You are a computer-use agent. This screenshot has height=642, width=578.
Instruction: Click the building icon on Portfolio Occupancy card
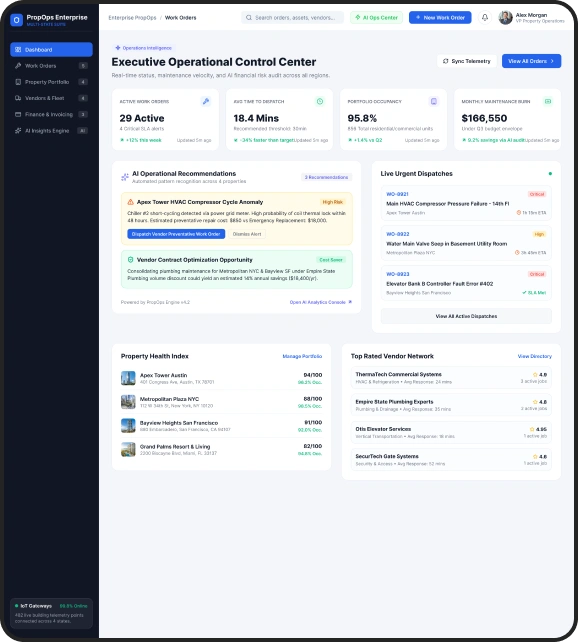tap(434, 101)
